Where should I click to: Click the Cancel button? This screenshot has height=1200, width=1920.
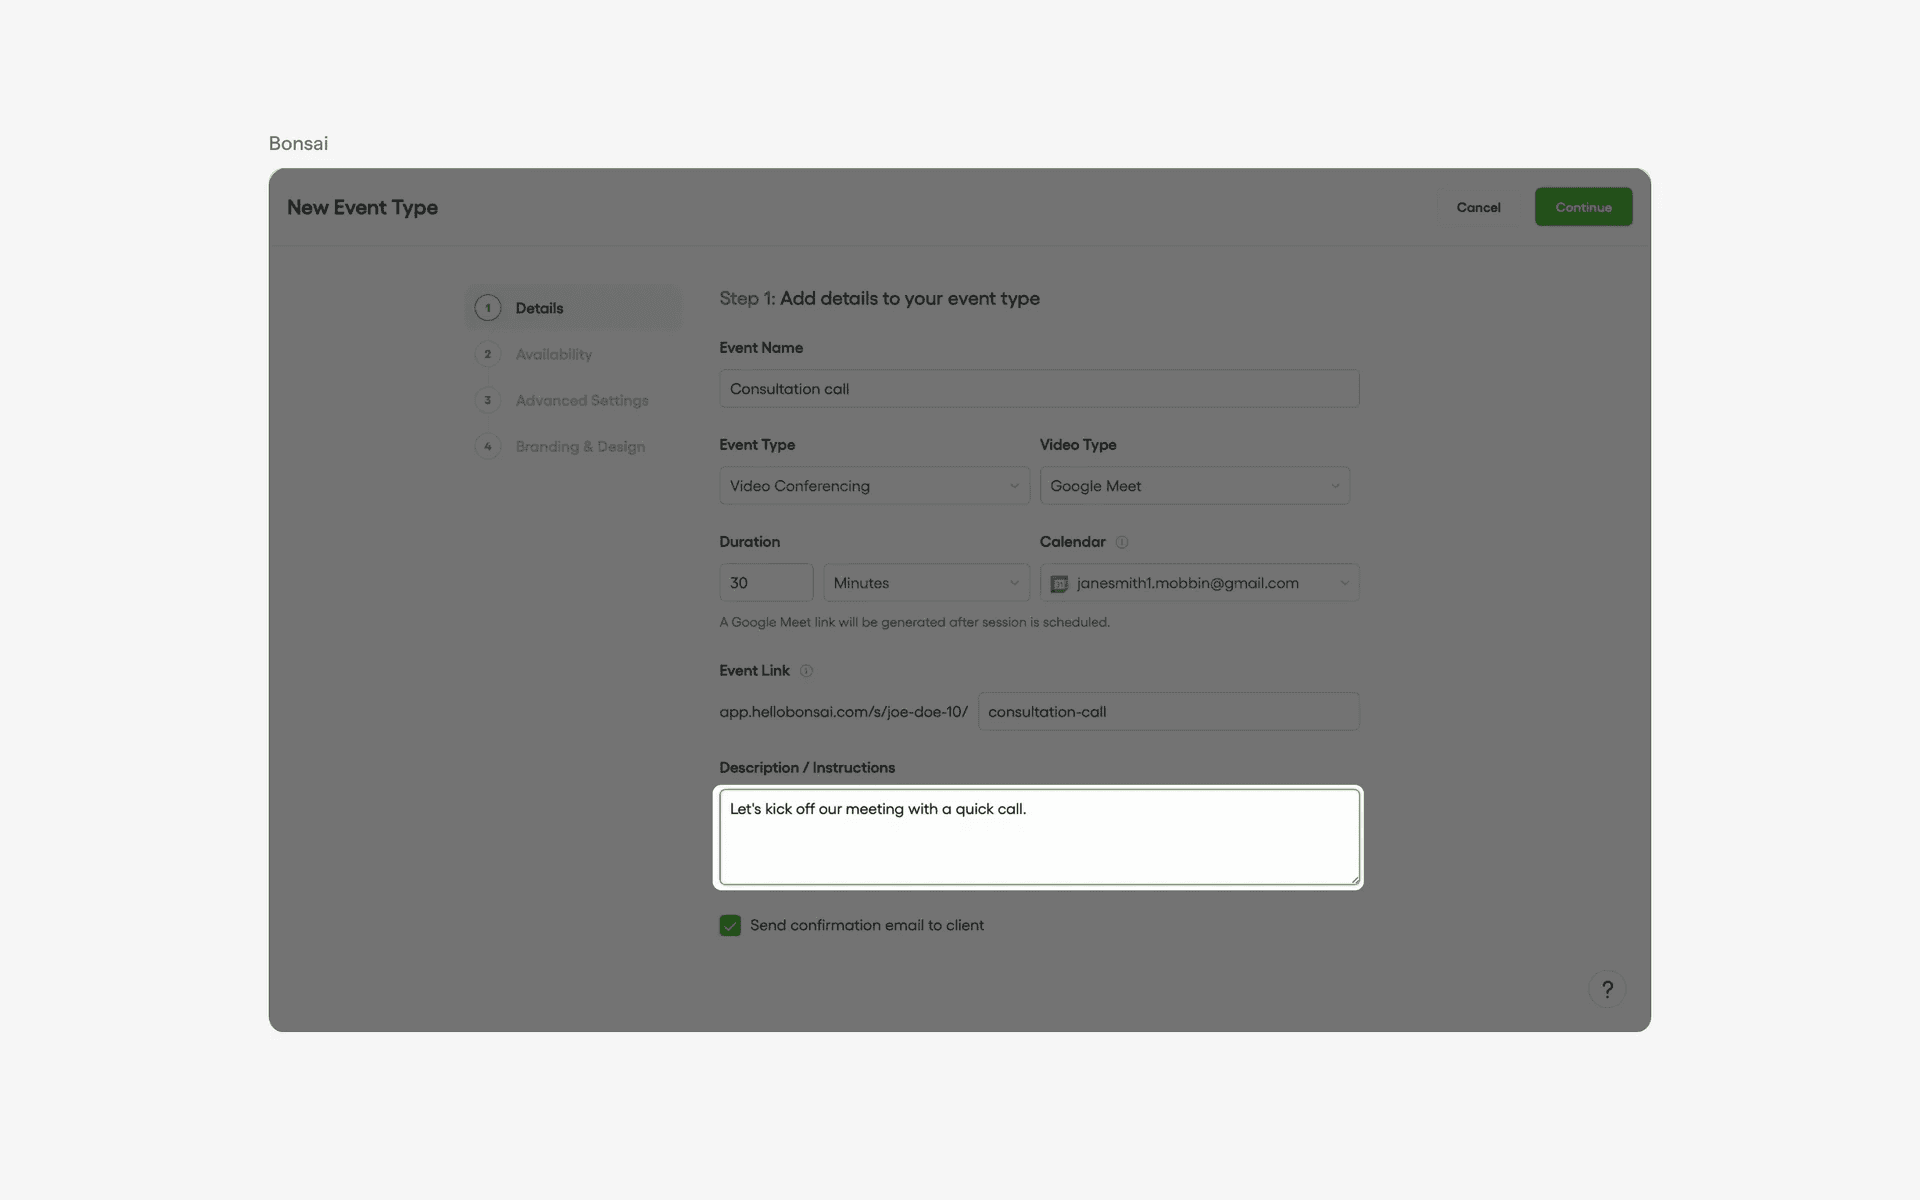[1478, 207]
